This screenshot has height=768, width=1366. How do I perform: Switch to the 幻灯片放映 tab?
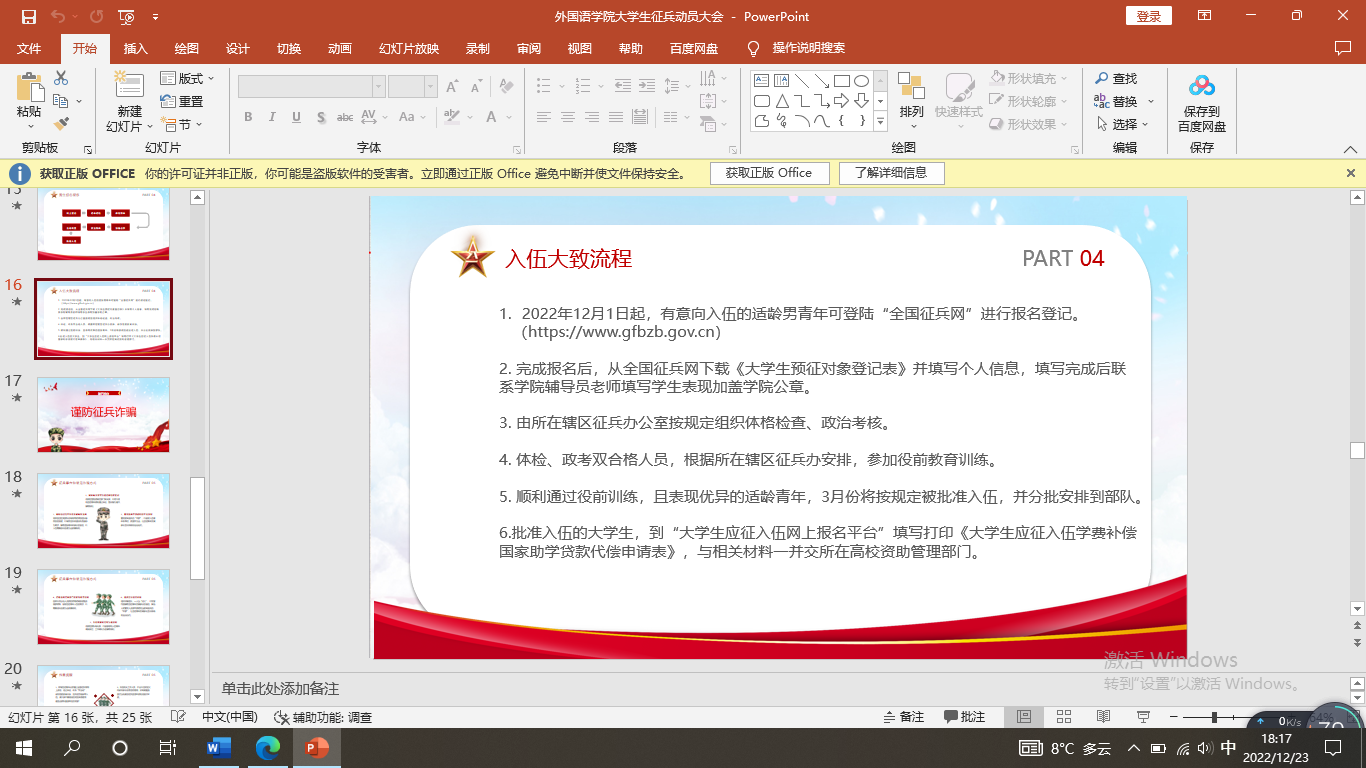click(x=408, y=48)
